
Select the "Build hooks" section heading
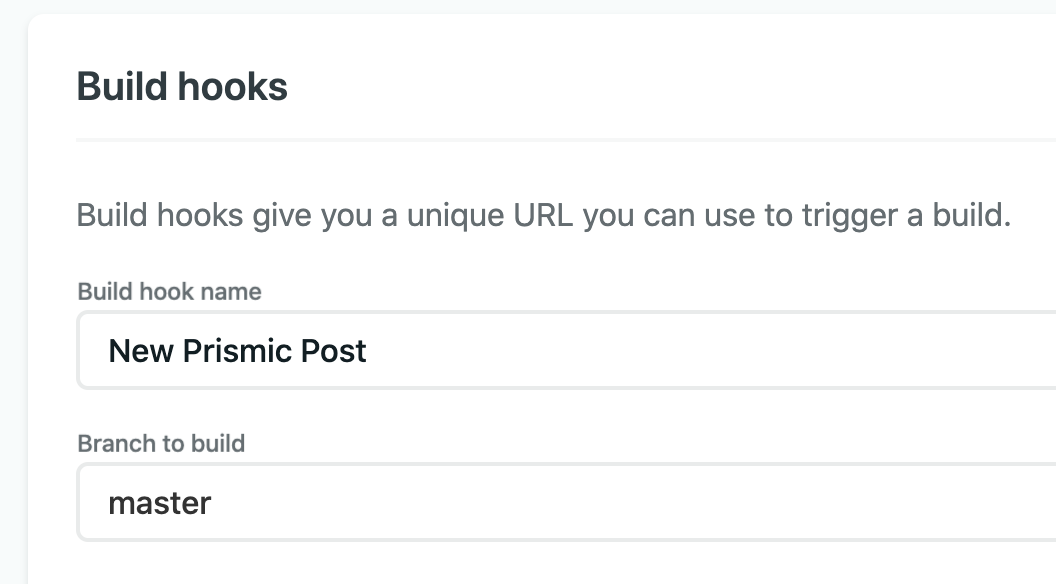click(182, 87)
